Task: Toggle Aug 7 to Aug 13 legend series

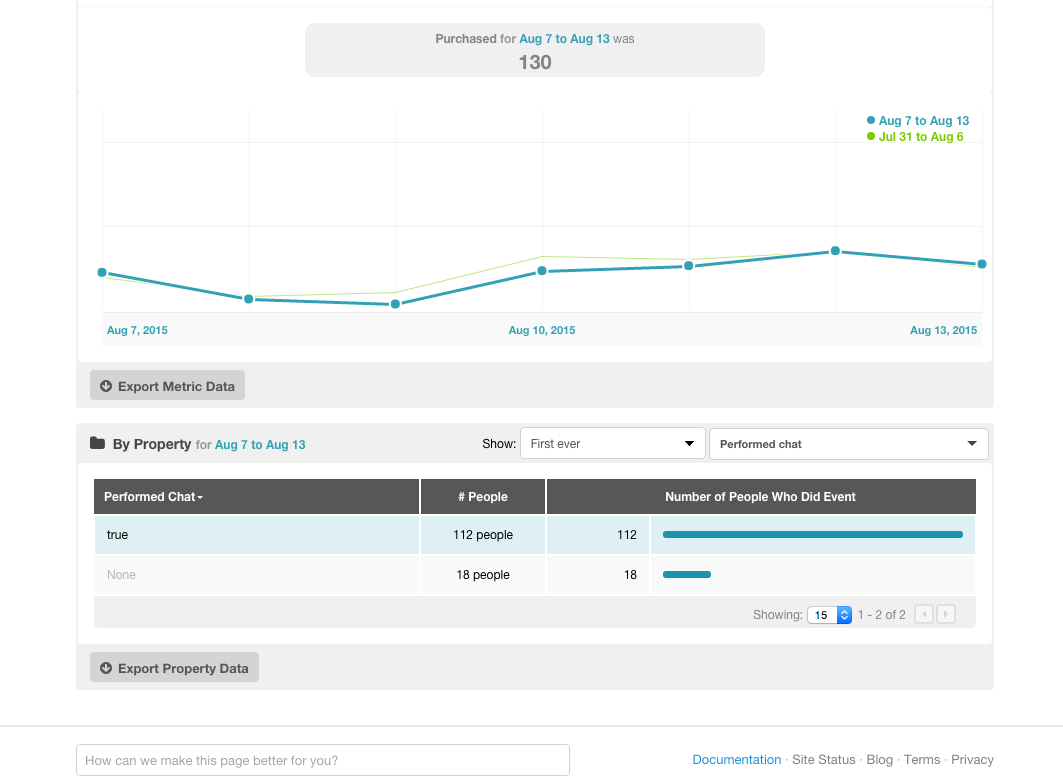Action: 918,121
